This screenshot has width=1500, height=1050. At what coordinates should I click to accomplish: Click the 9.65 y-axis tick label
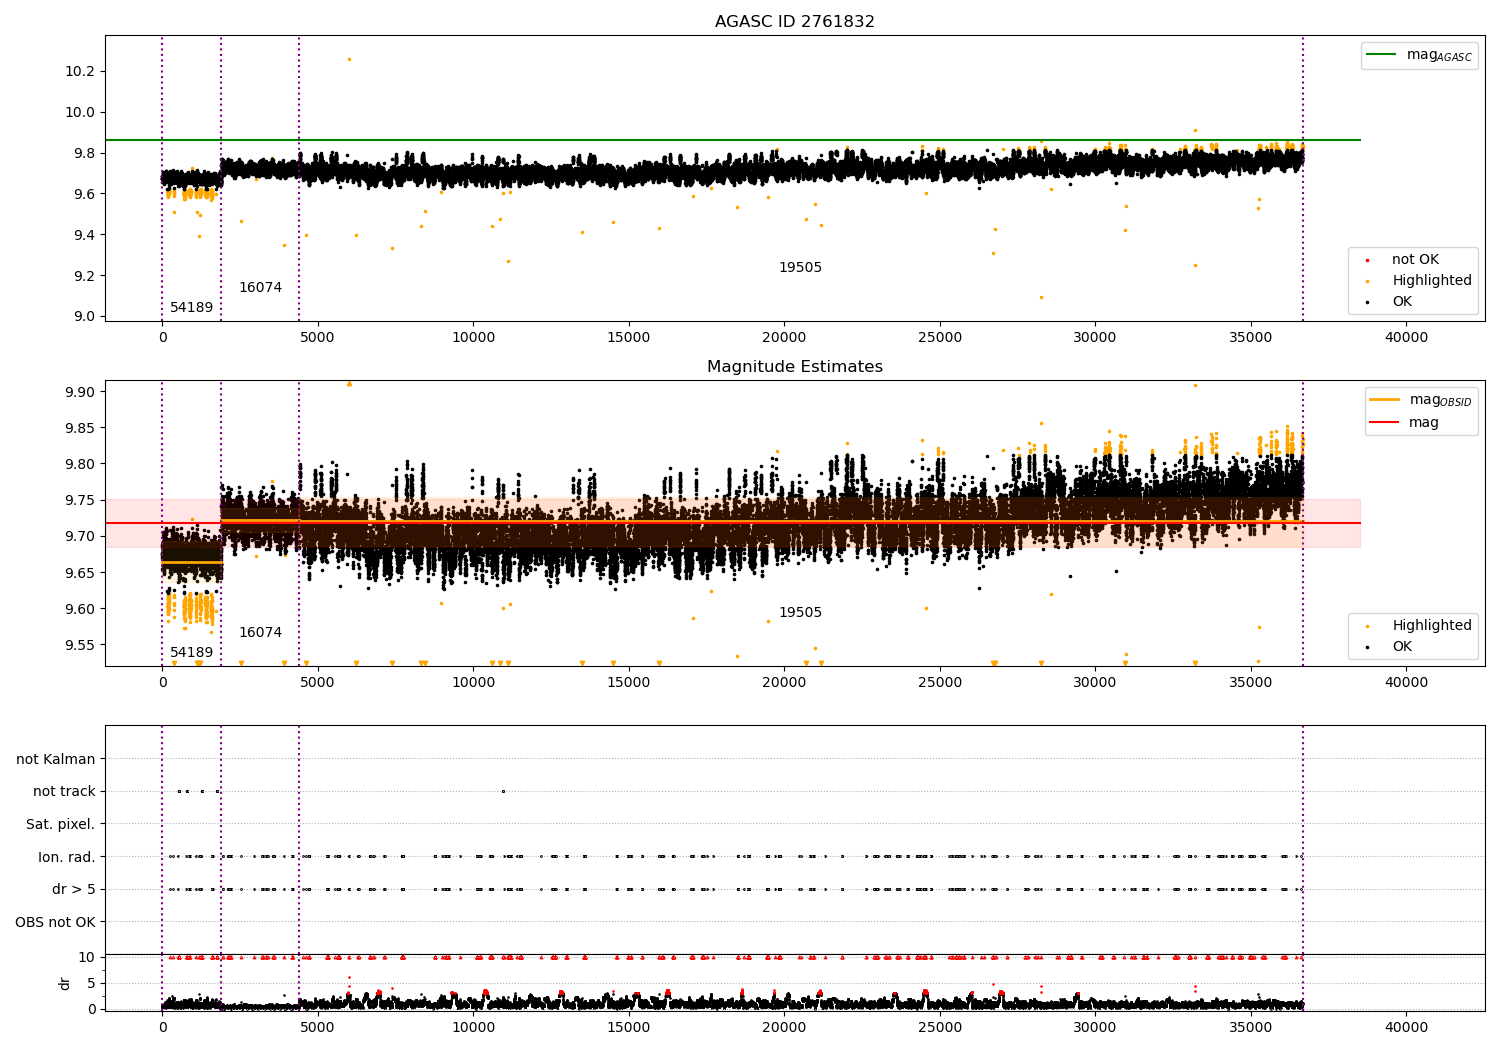[x=79, y=573]
